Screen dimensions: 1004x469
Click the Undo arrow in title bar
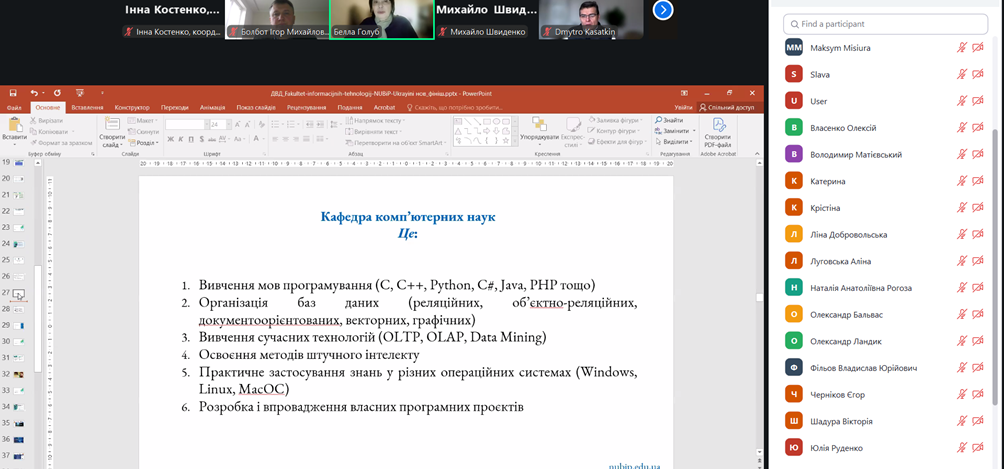(x=33, y=93)
